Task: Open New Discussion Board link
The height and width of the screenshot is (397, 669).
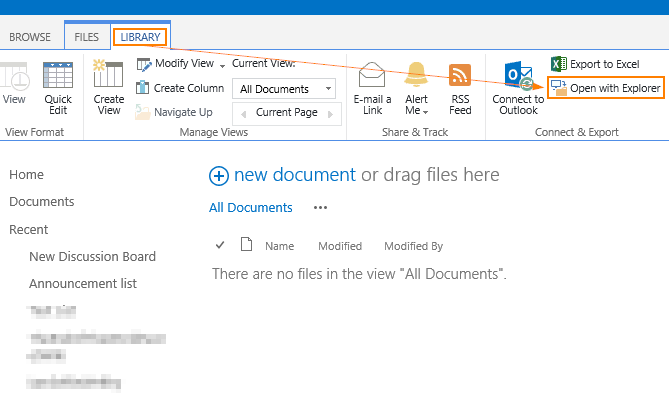Action: coord(93,257)
